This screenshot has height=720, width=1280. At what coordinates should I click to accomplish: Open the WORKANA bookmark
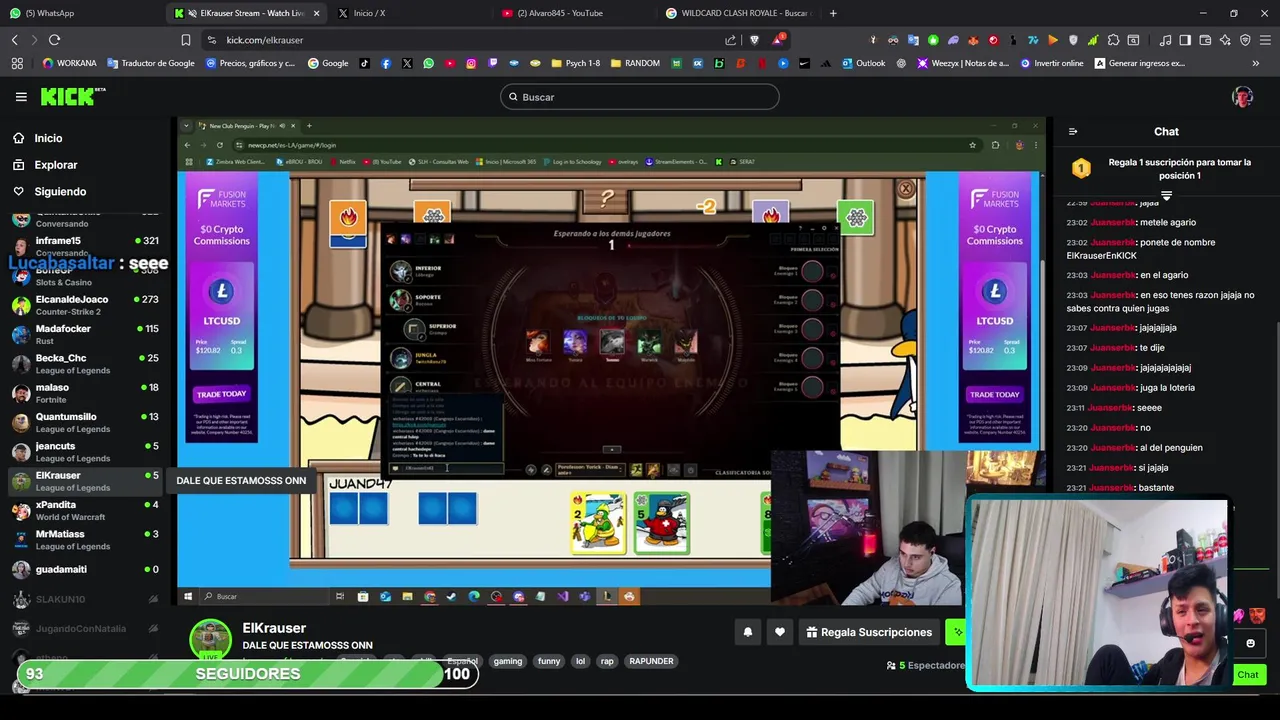[x=69, y=63]
